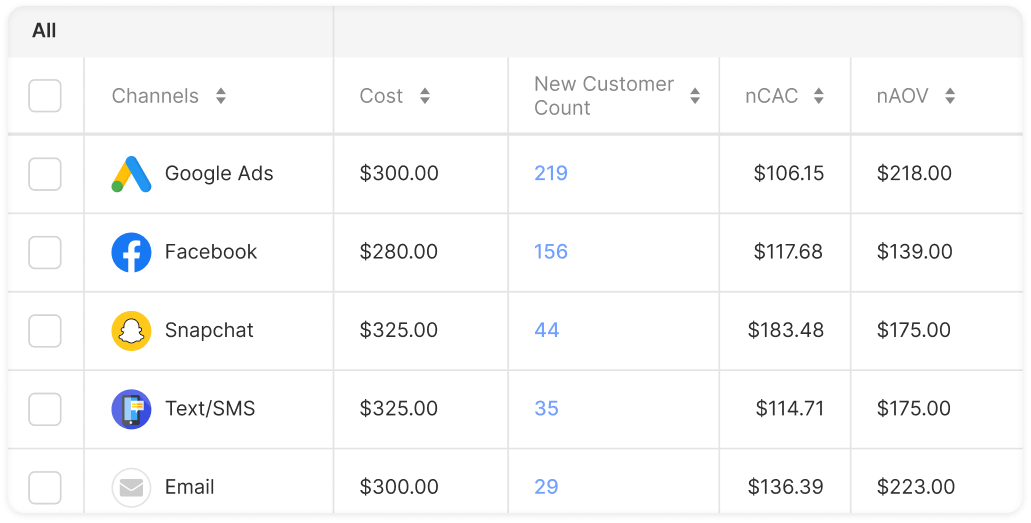Sort by New Customer Count arrows

tap(695, 96)
